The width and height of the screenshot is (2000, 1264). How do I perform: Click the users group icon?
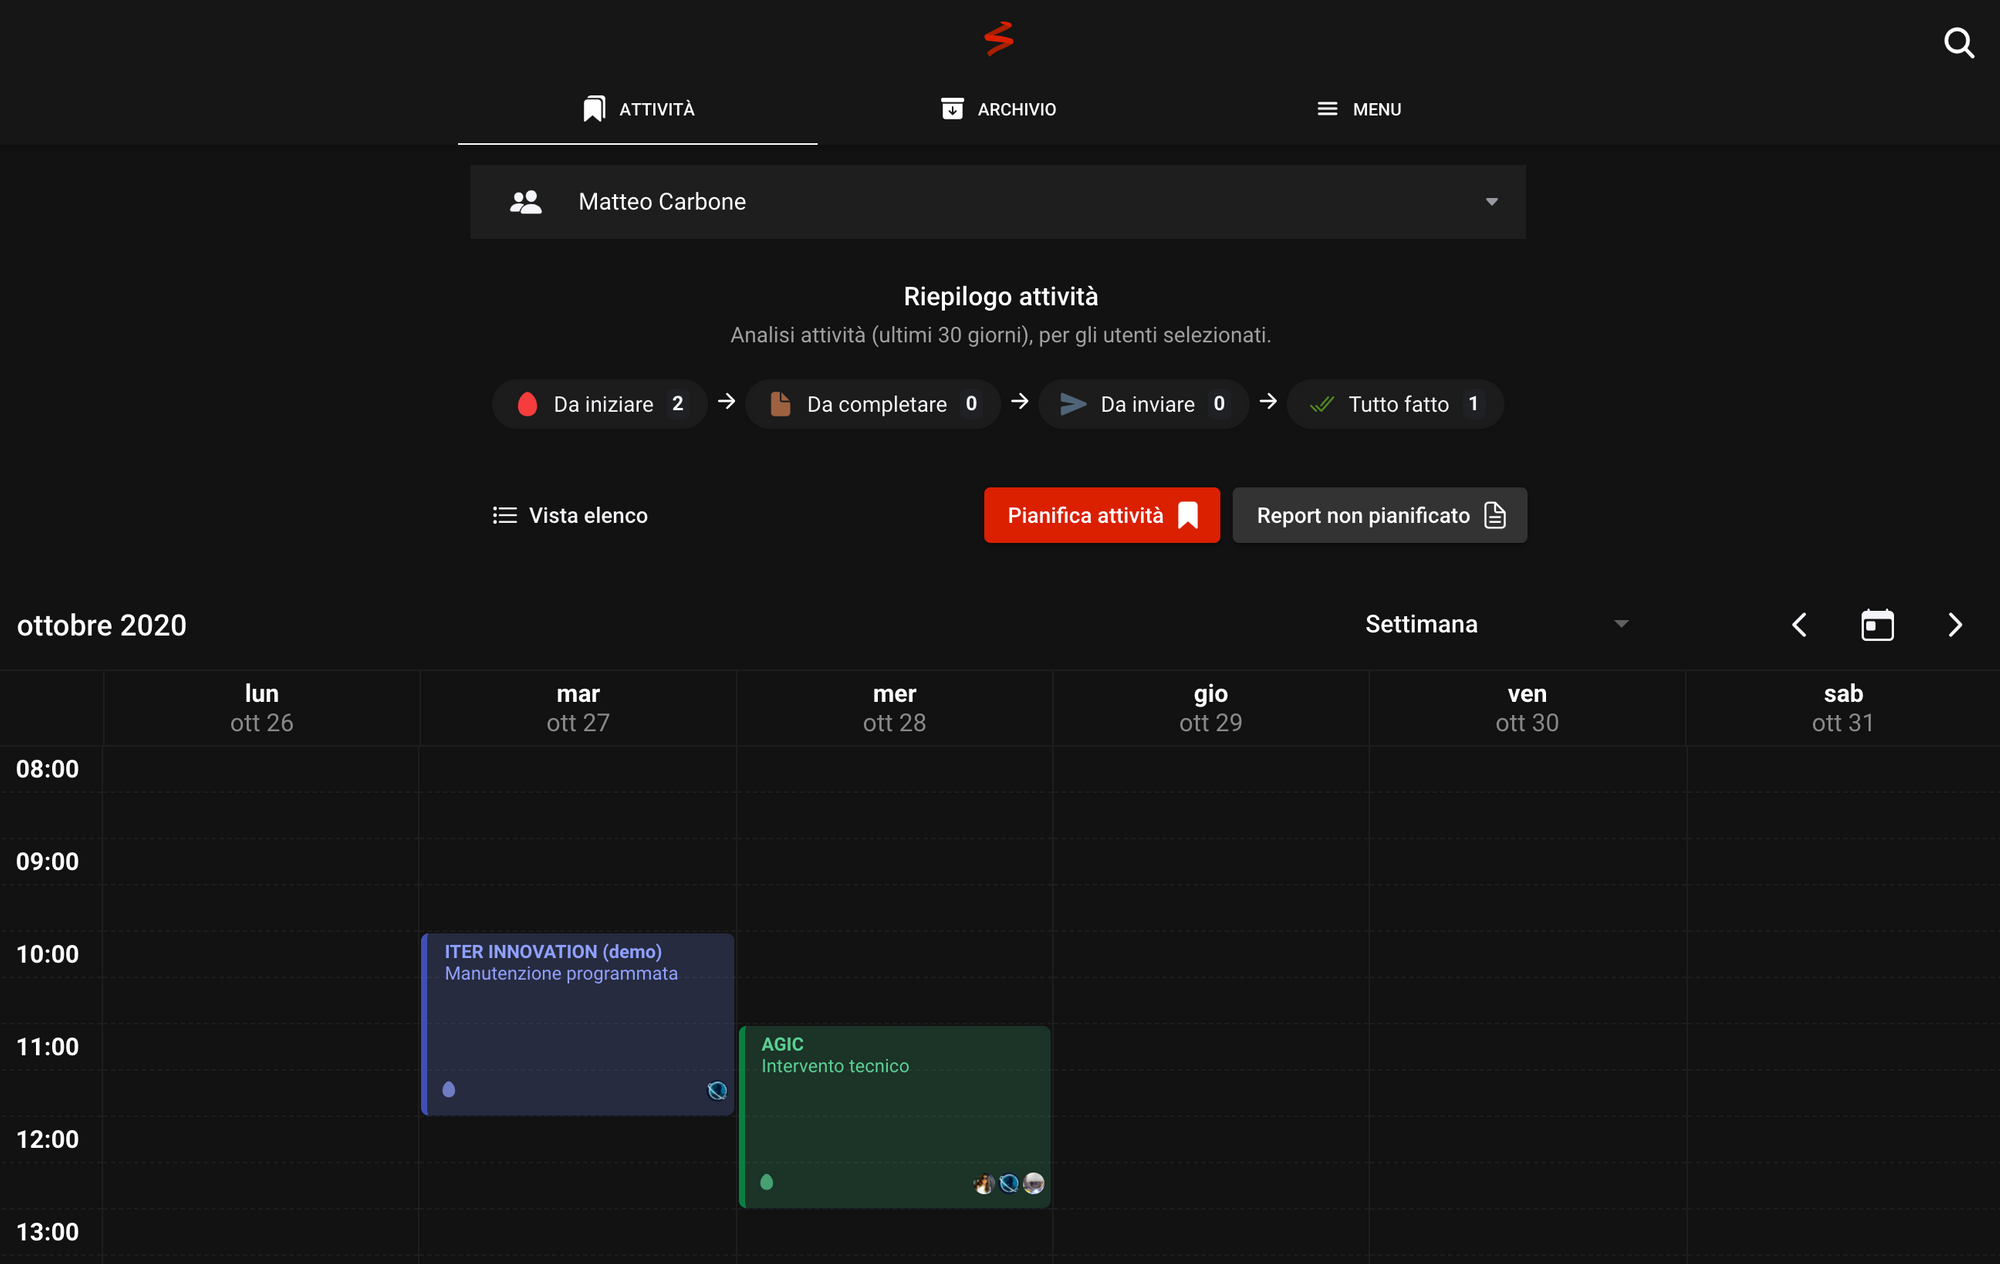coord(526,202)
